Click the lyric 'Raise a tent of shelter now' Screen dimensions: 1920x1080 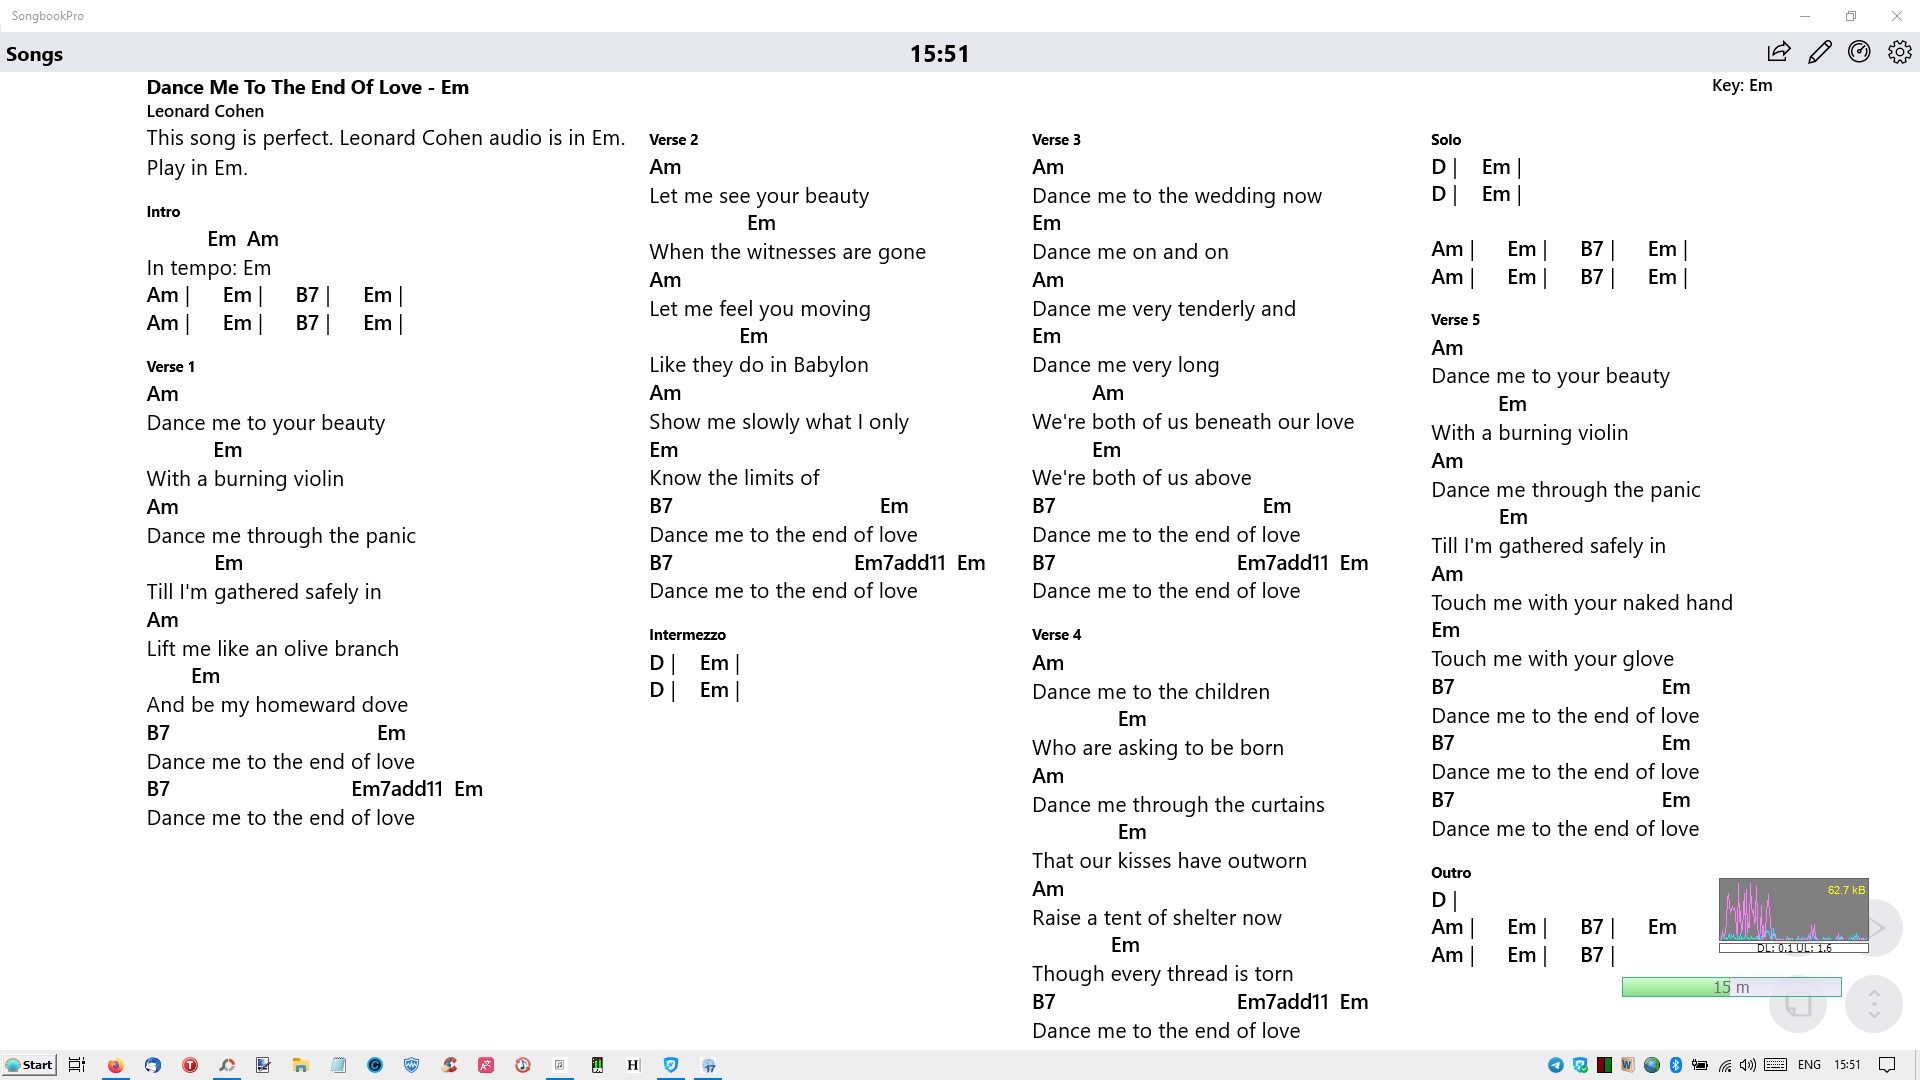(1157, 918)
